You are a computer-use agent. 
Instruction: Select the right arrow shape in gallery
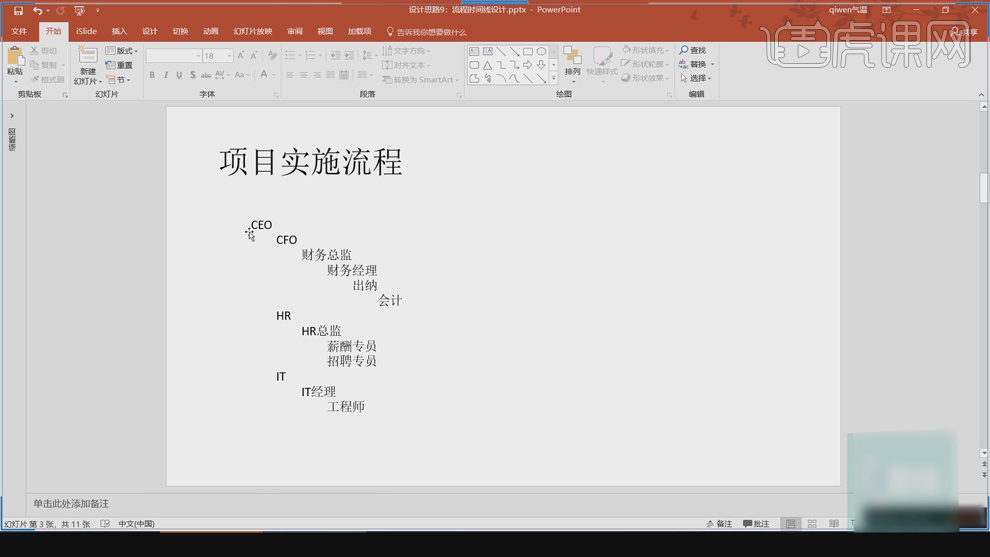528,65
